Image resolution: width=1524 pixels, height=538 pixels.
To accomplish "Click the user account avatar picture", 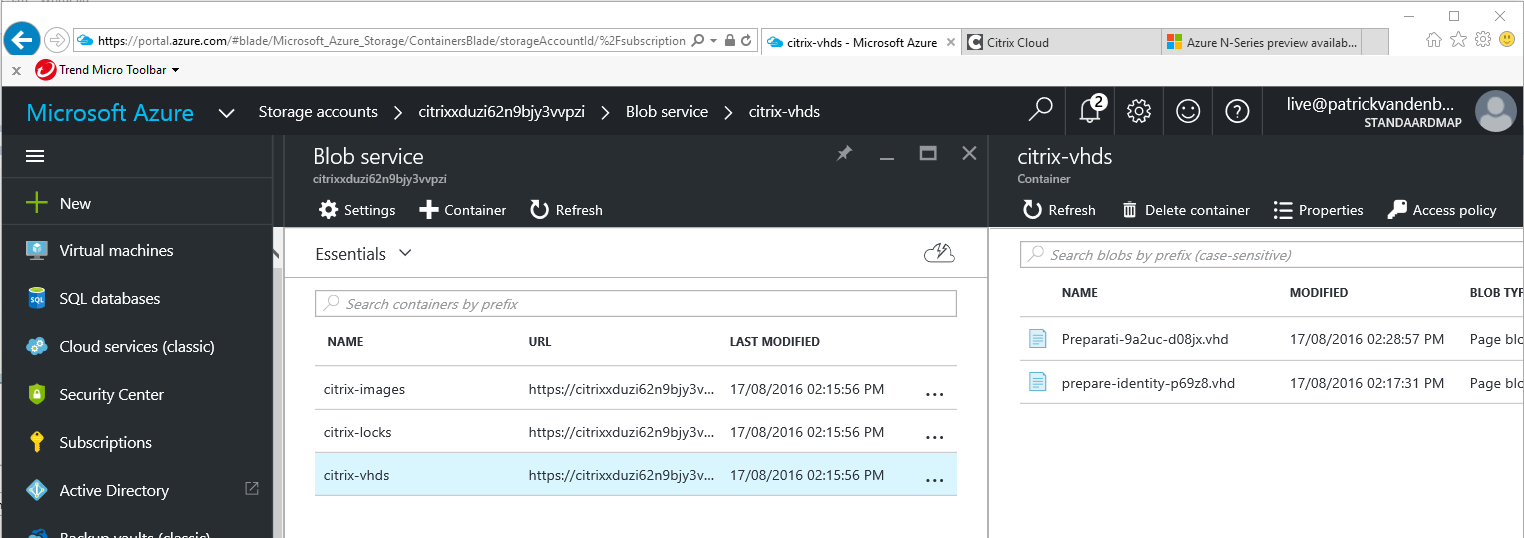I will coord(1496,111).
